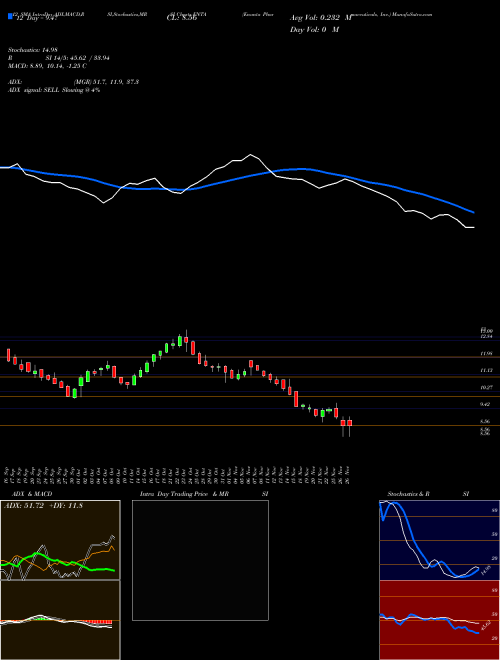Click the ADX (MGR) 51.7, 11.9, 37.8 line
The height and width of the screenshot is (660, 500).
(73, 82)
